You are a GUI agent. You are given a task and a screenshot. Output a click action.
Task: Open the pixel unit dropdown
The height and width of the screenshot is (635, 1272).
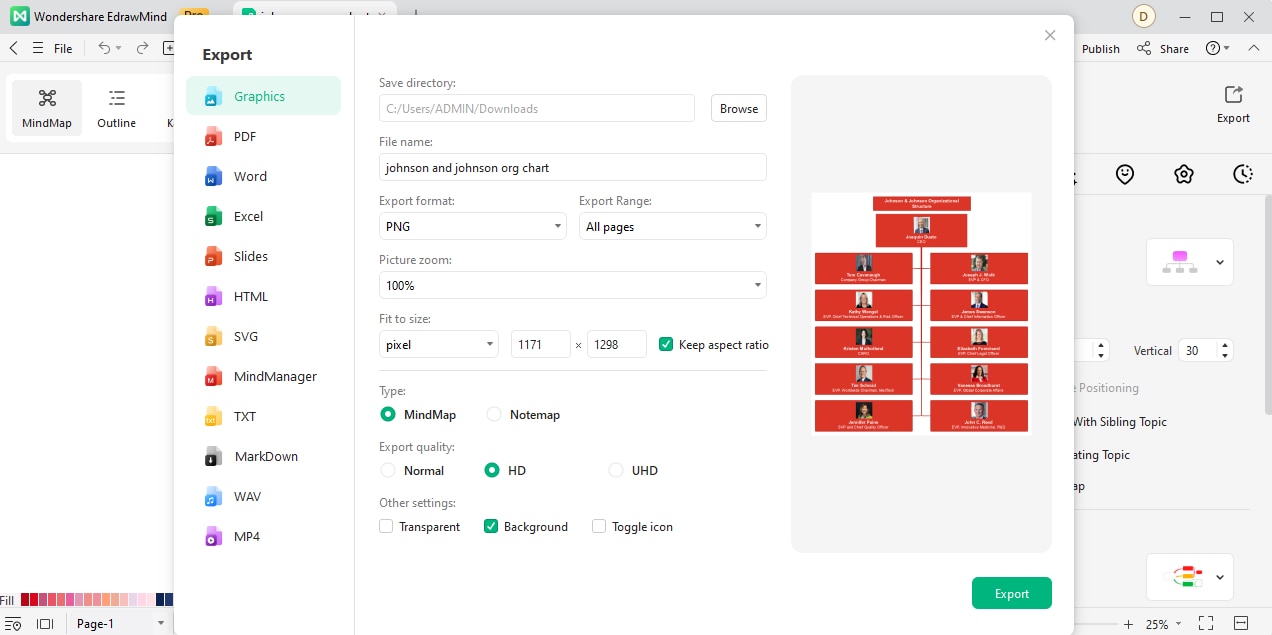[439, 344]
